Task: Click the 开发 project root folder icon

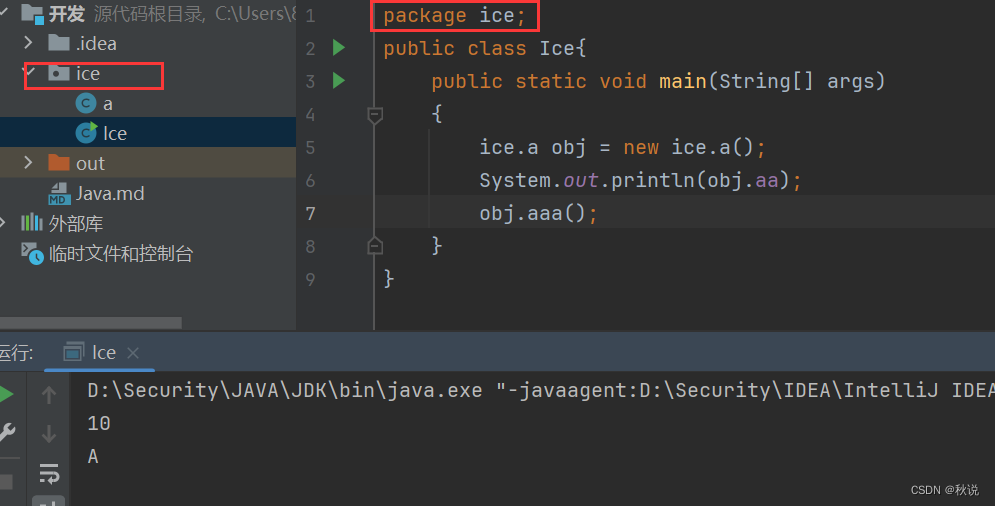Action: [x=32, y=13]
